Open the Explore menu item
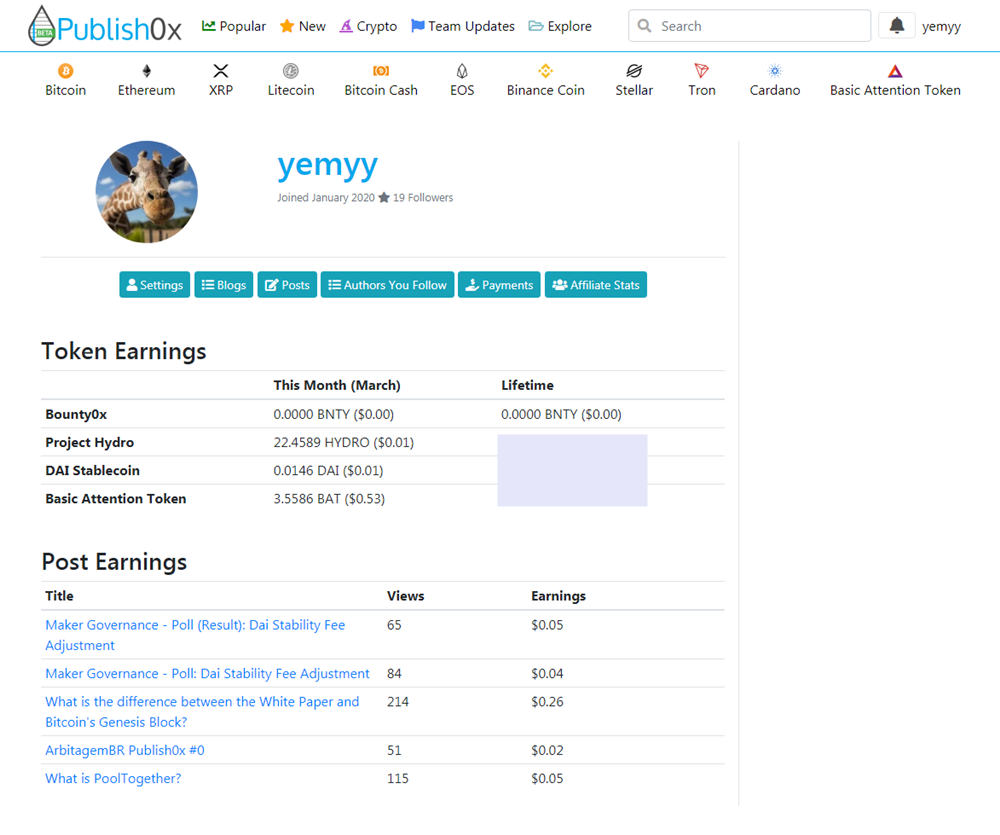 [x=560, y=26]
